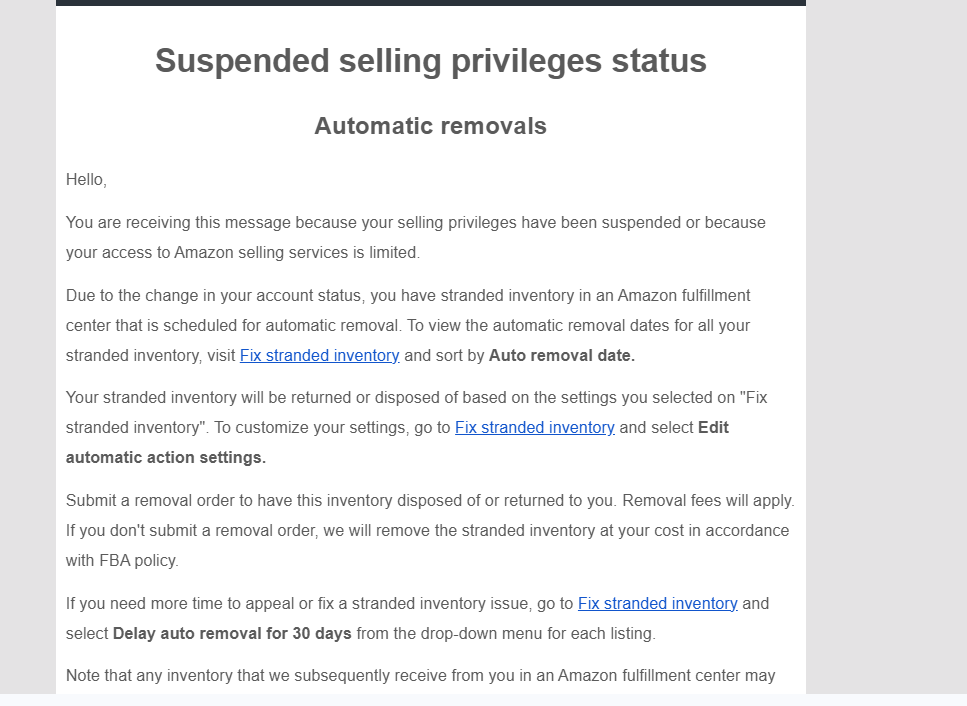Click the bold word "Edit" after "and select"
This screenshot has height=706, width=967.
tap(714, 428)
